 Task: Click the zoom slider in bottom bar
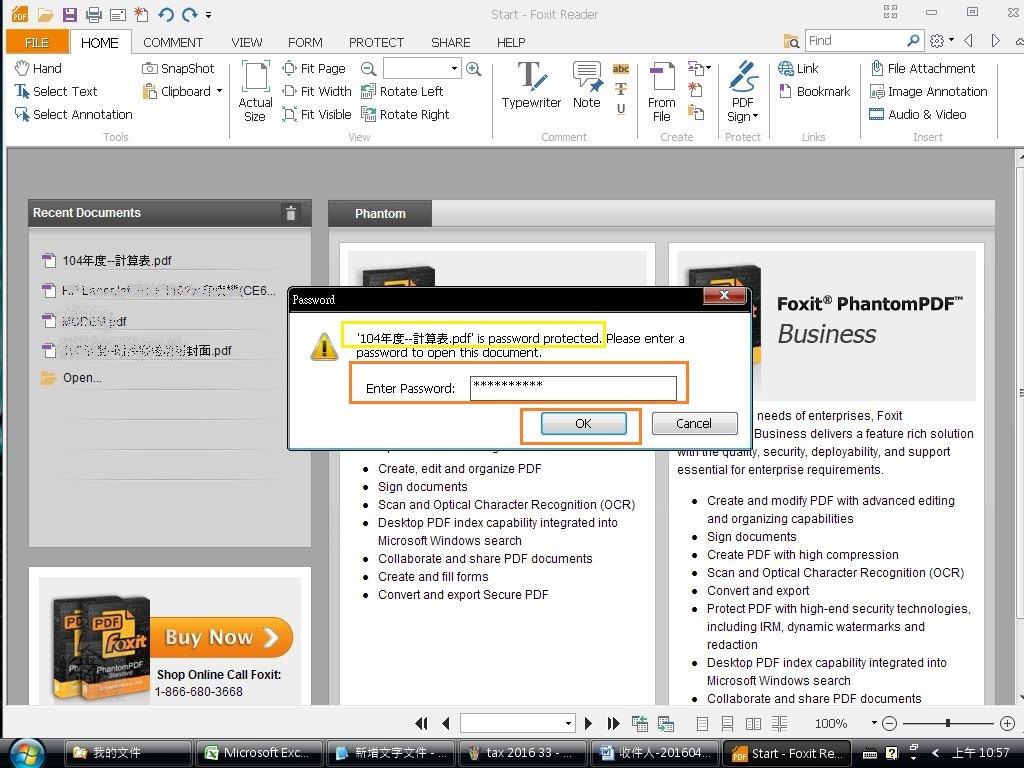point(948,723)
